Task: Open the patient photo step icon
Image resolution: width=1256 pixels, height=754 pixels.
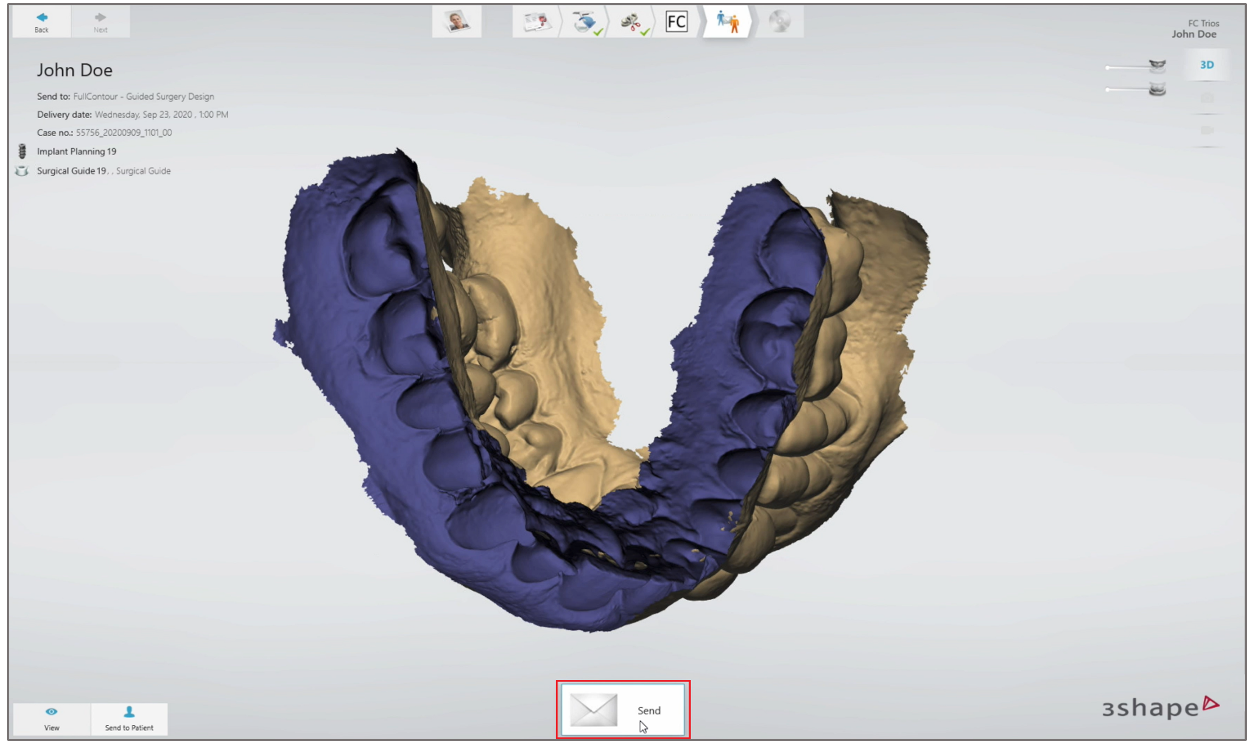Action: (457, 22)
